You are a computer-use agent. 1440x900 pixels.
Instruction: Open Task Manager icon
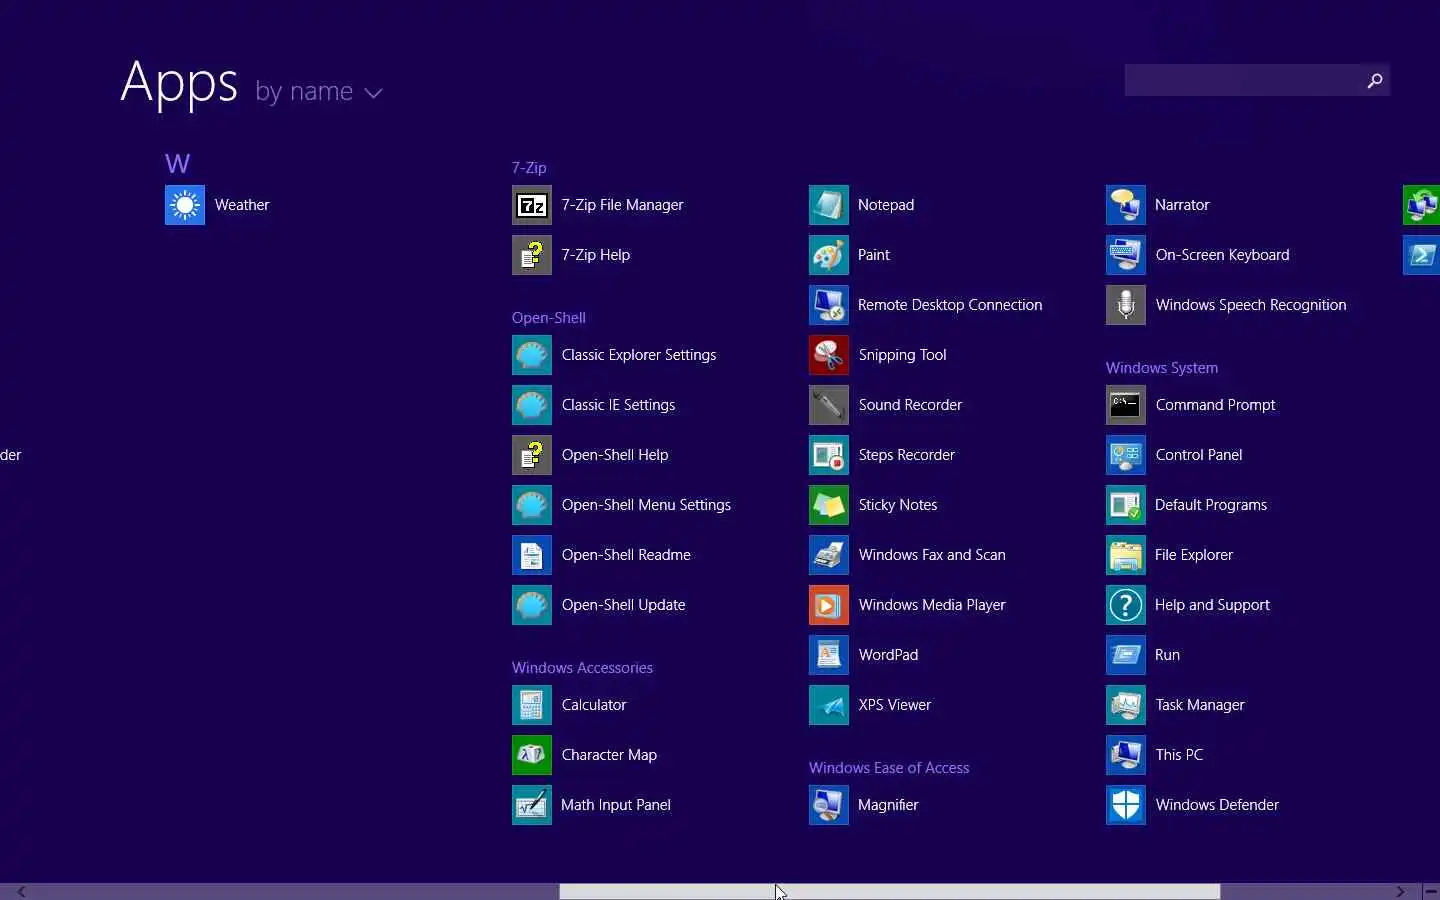pyautogui.click(x=1126, y=705)
